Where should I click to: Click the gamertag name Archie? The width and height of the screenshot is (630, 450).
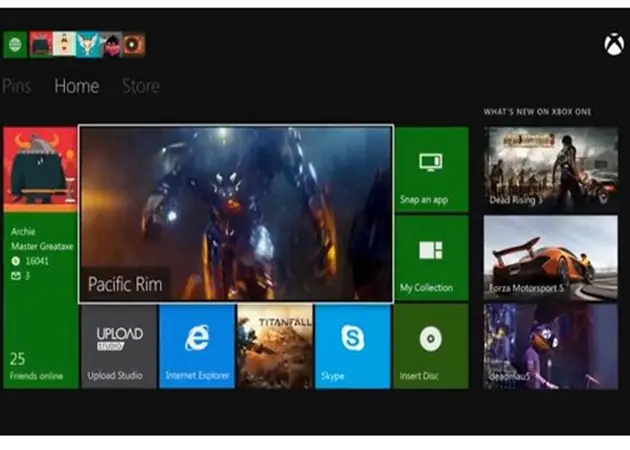pyautogui.click(x=23, y=232)
